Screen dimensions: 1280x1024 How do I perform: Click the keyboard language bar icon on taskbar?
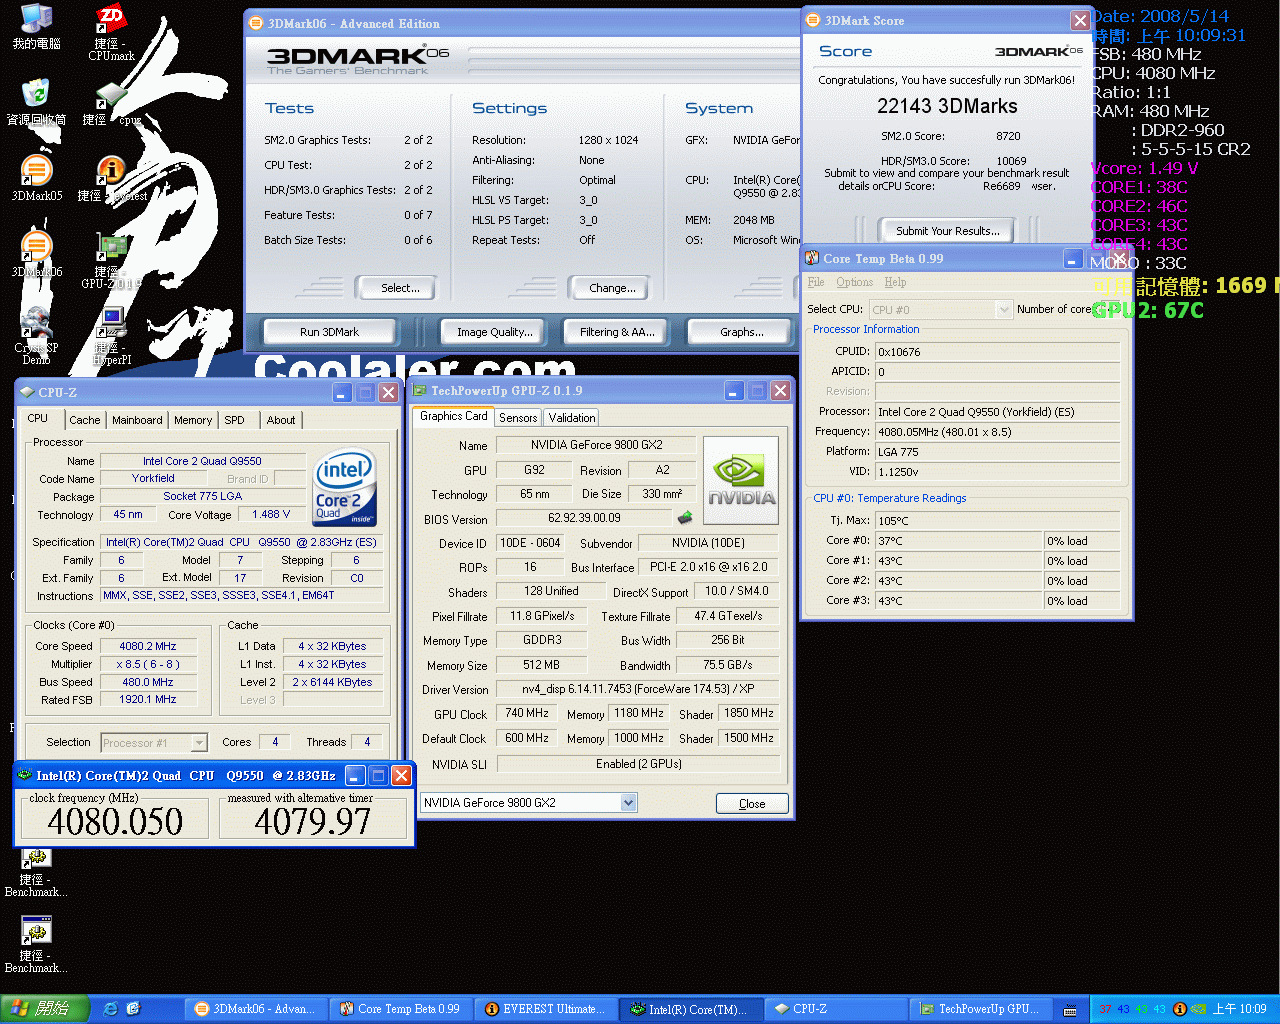pyautogui.click(x=1069, y=1010)
